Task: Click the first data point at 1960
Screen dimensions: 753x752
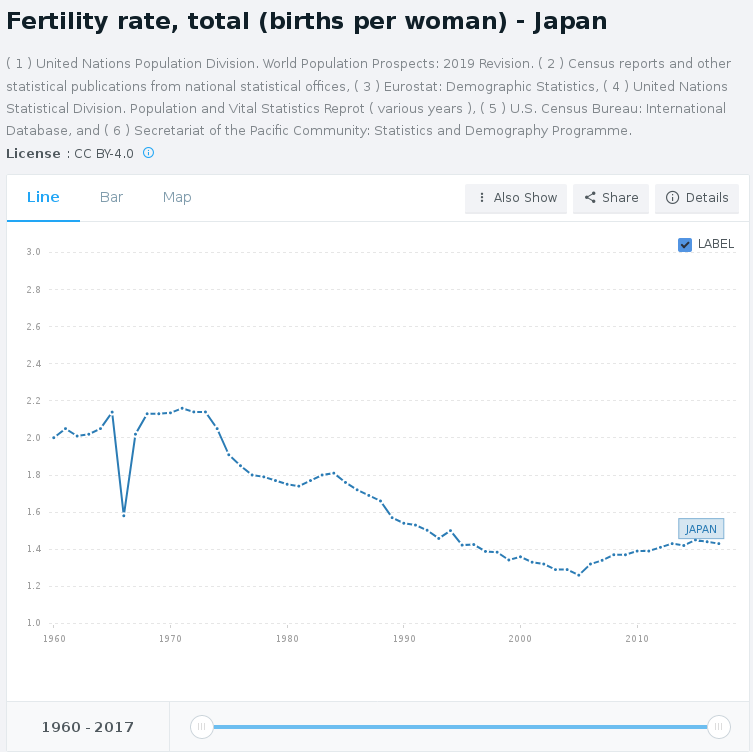Action: tap(54, 437)
